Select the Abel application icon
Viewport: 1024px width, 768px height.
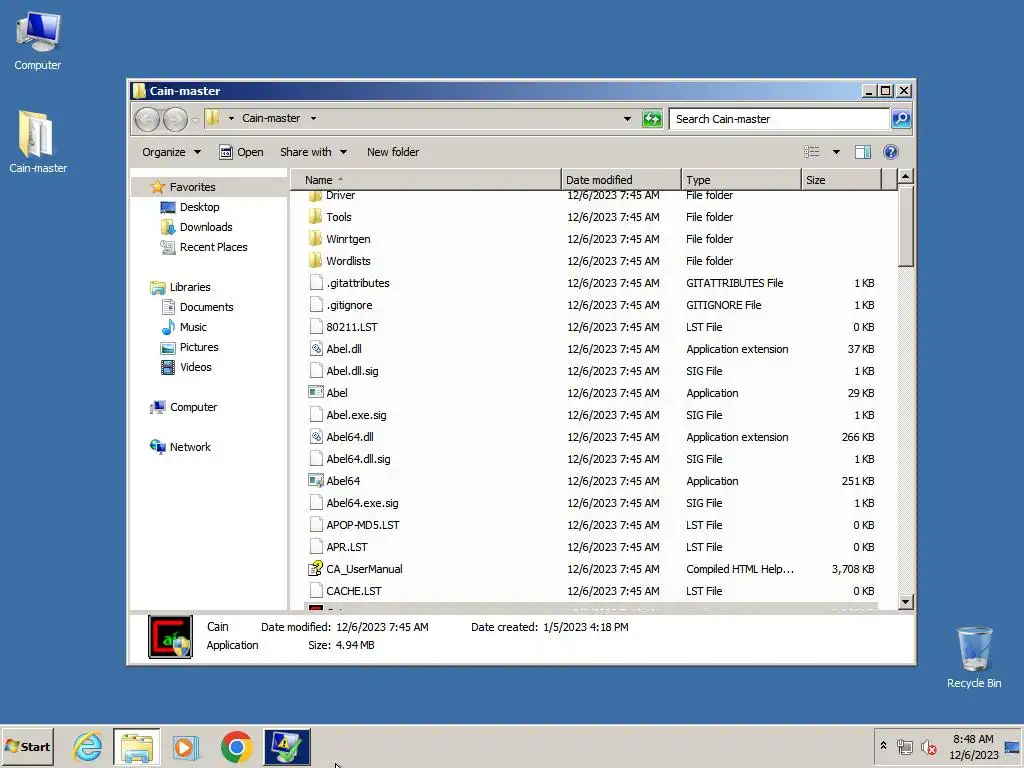point(316,392)
